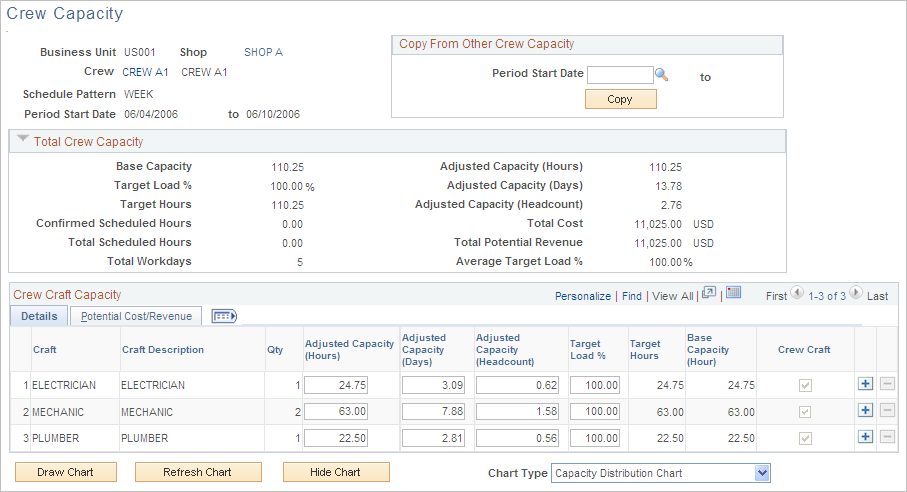Sort by the Craft column header
Viewport: 907px width, 492px height.
(x=45, y=350)
